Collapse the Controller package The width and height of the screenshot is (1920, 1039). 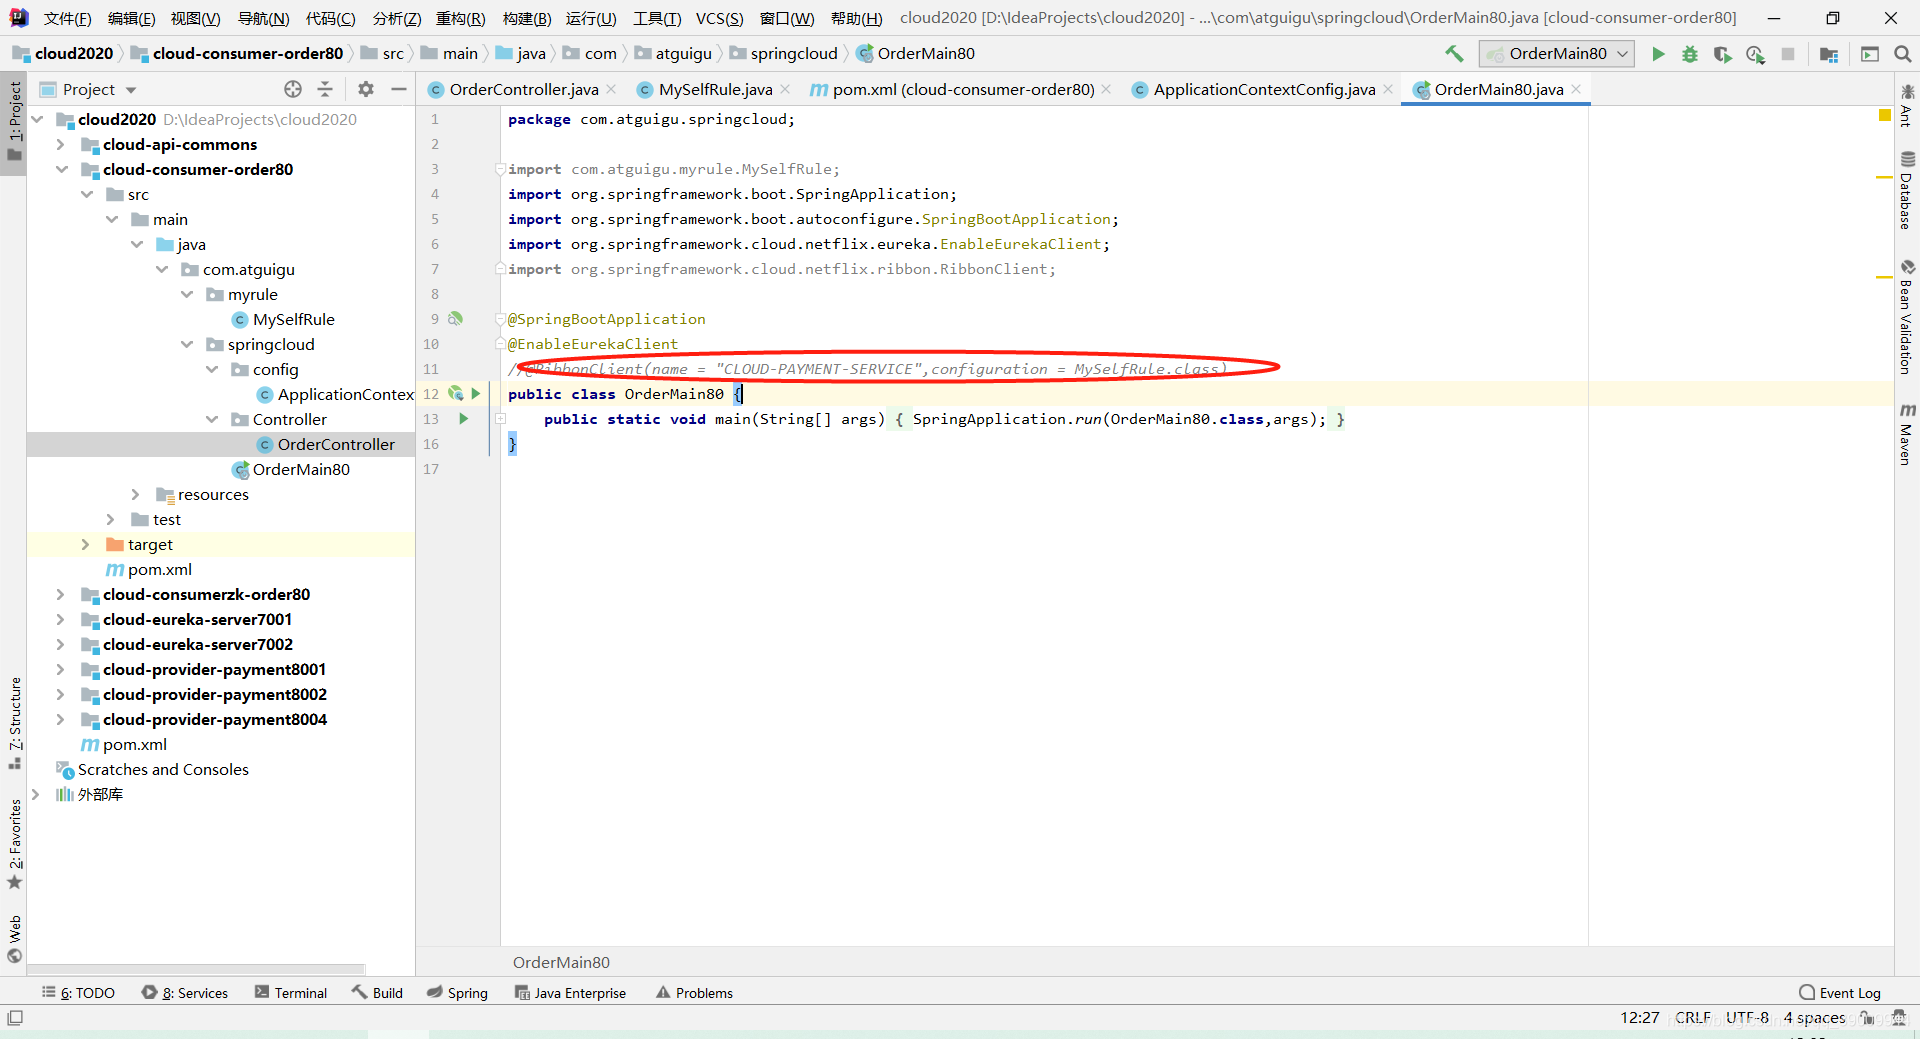pos(212,419)
